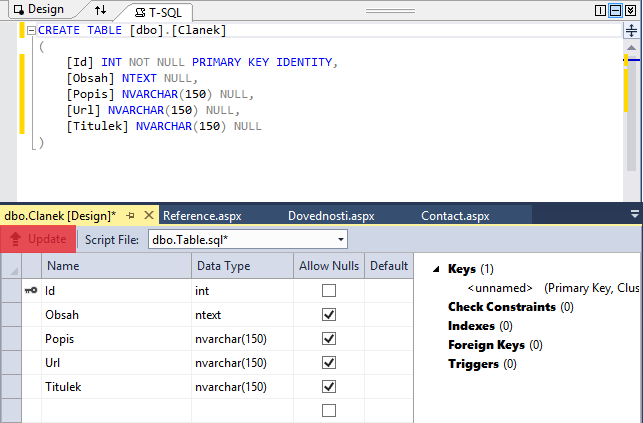Viewport: 643px width, 423px height.
Task: Swap panes with the up-down arrows icon
Action: coord(100,10)
